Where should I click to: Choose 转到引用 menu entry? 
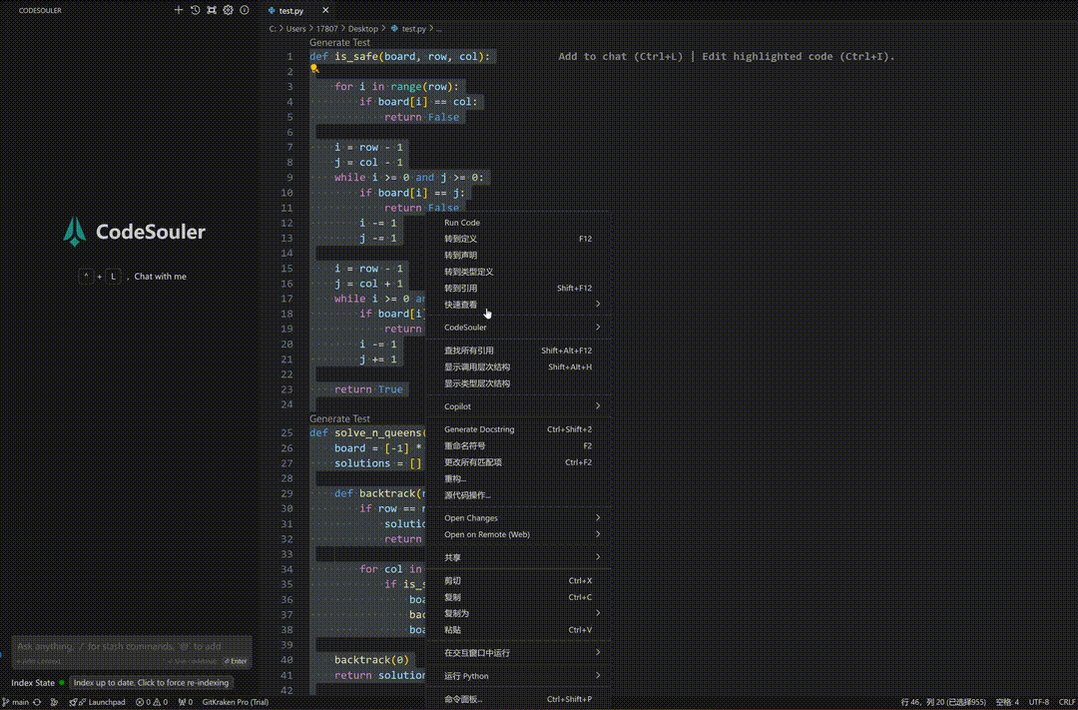click(x=519, y=289)
